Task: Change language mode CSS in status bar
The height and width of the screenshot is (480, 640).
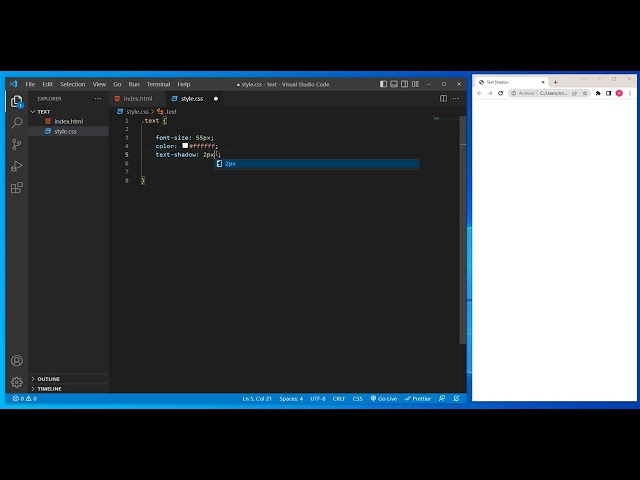Action: [358, 398]
